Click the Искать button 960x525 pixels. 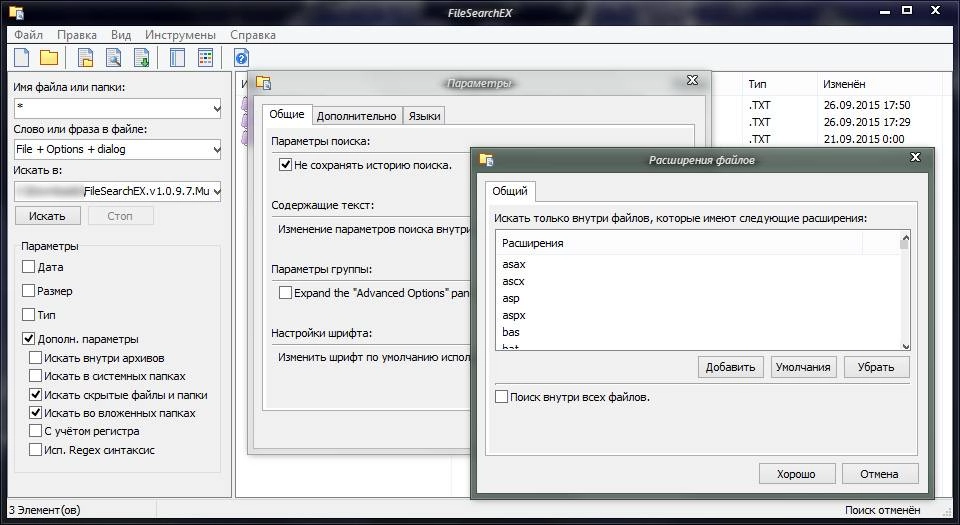pyautogui.click(x=47, y=216)
